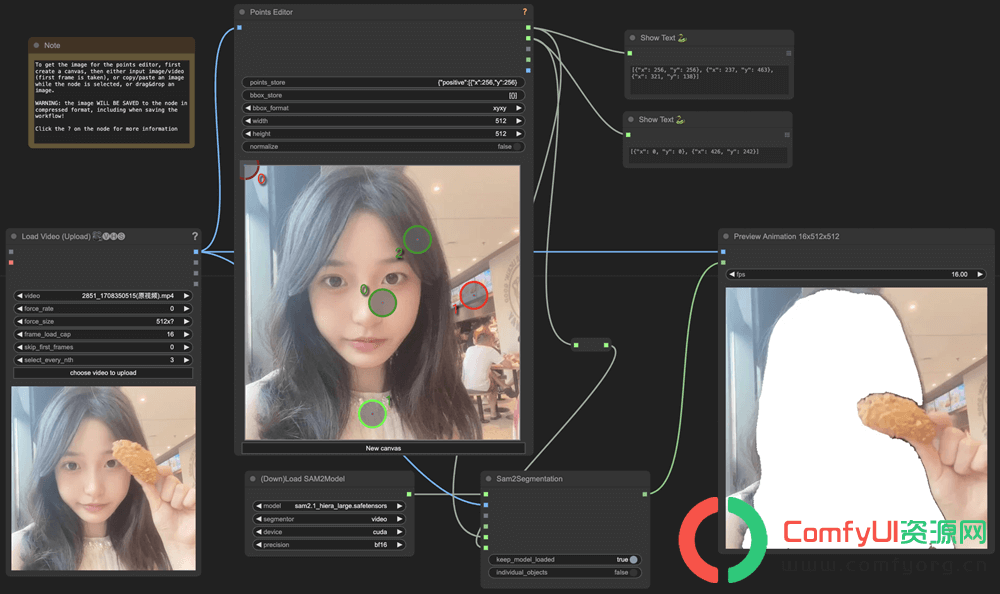
Task: Click the Preview Animation masked output image
Action: 857,418
